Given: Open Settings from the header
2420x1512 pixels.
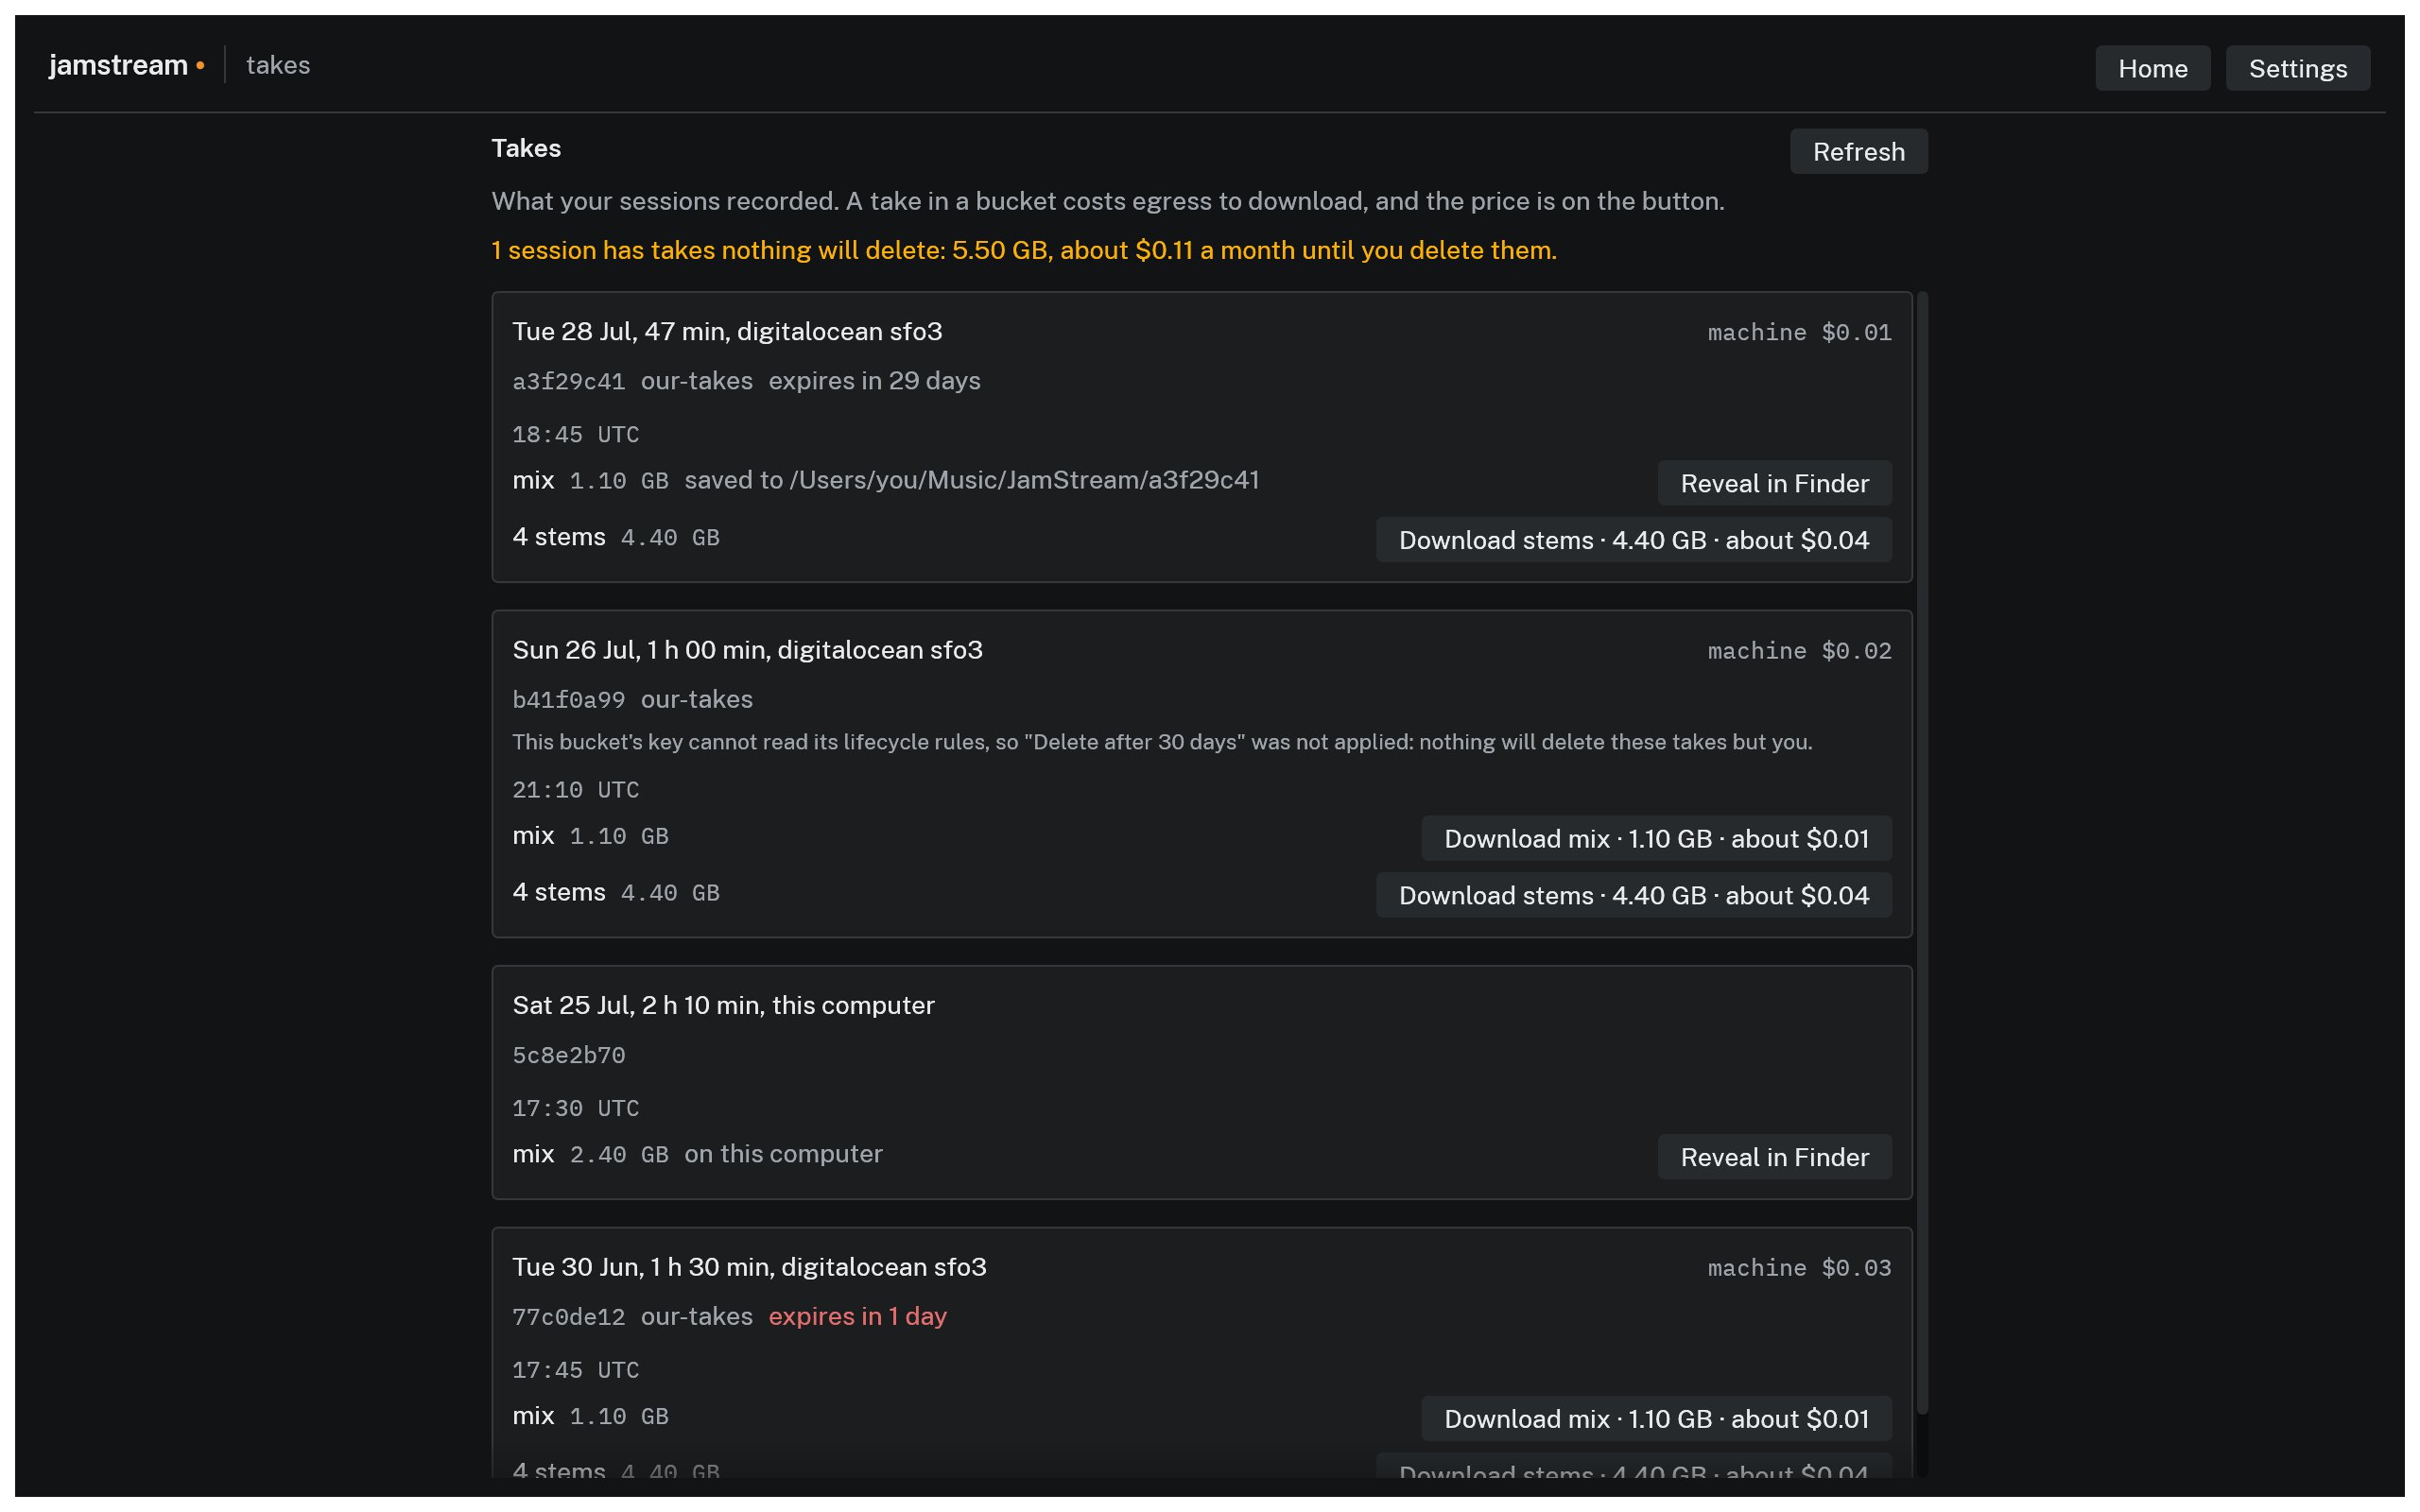Looking at the screenshot, I should pos(2297,68).
